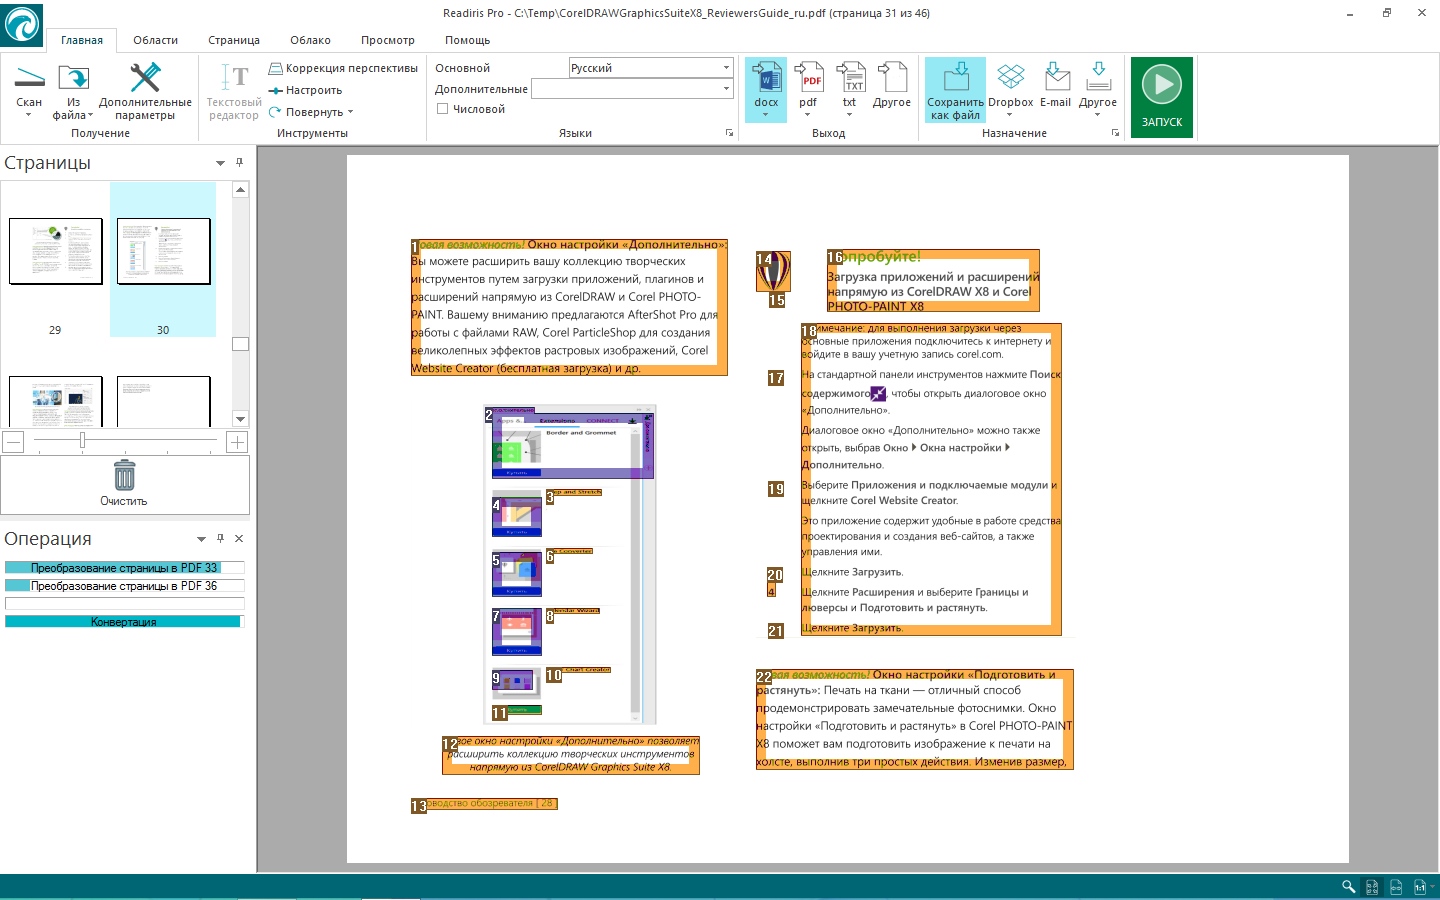The height and width of the screenshot is (900, 1440).
Task: Click the Скан scanner icon
Action: [29, 78]
